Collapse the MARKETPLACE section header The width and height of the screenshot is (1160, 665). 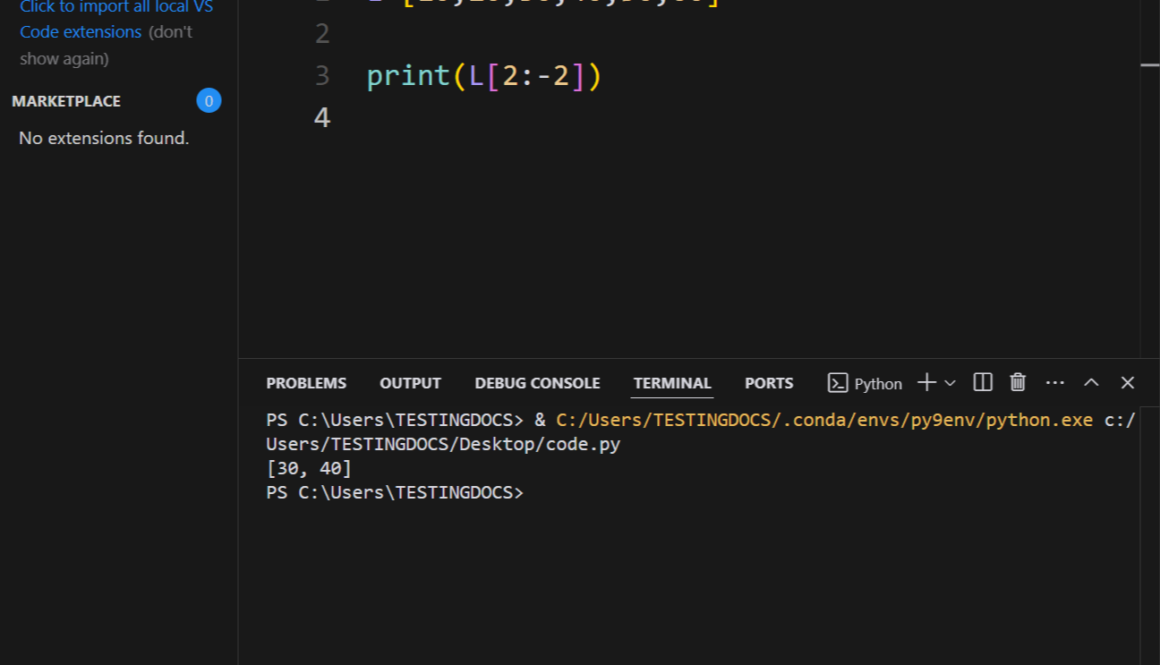[66, 101]
